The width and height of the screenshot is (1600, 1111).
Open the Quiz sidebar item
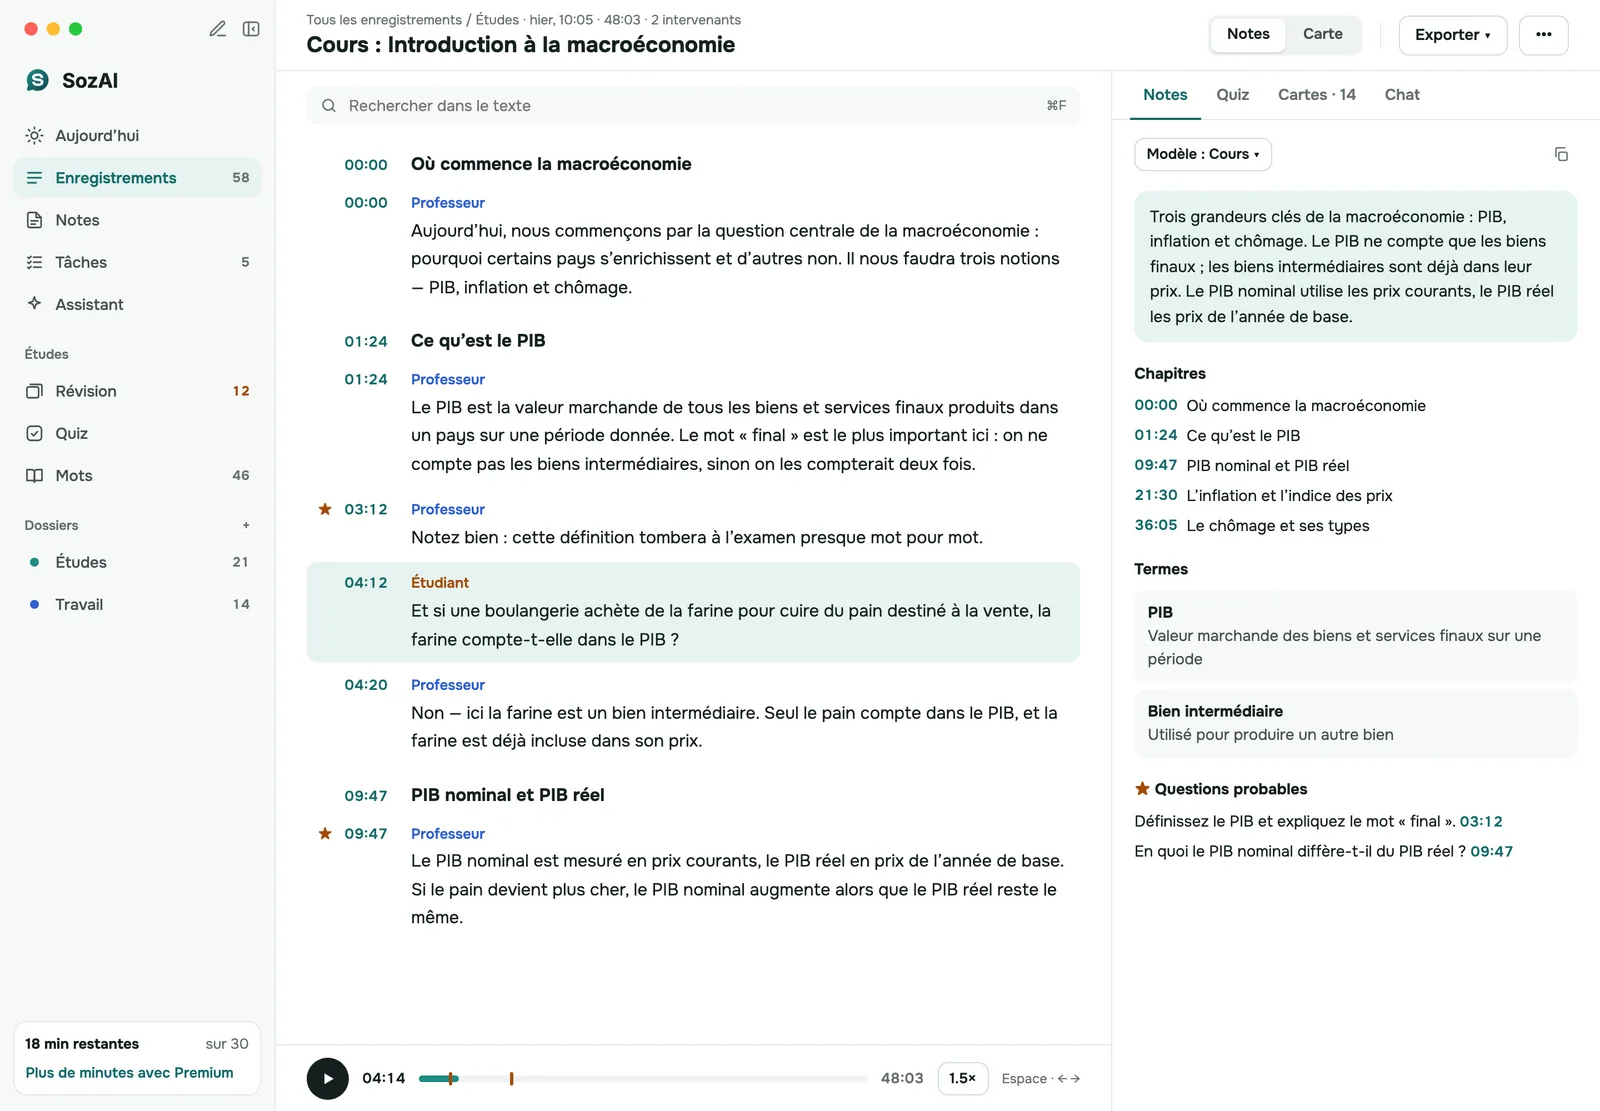(x=137, y=433)
